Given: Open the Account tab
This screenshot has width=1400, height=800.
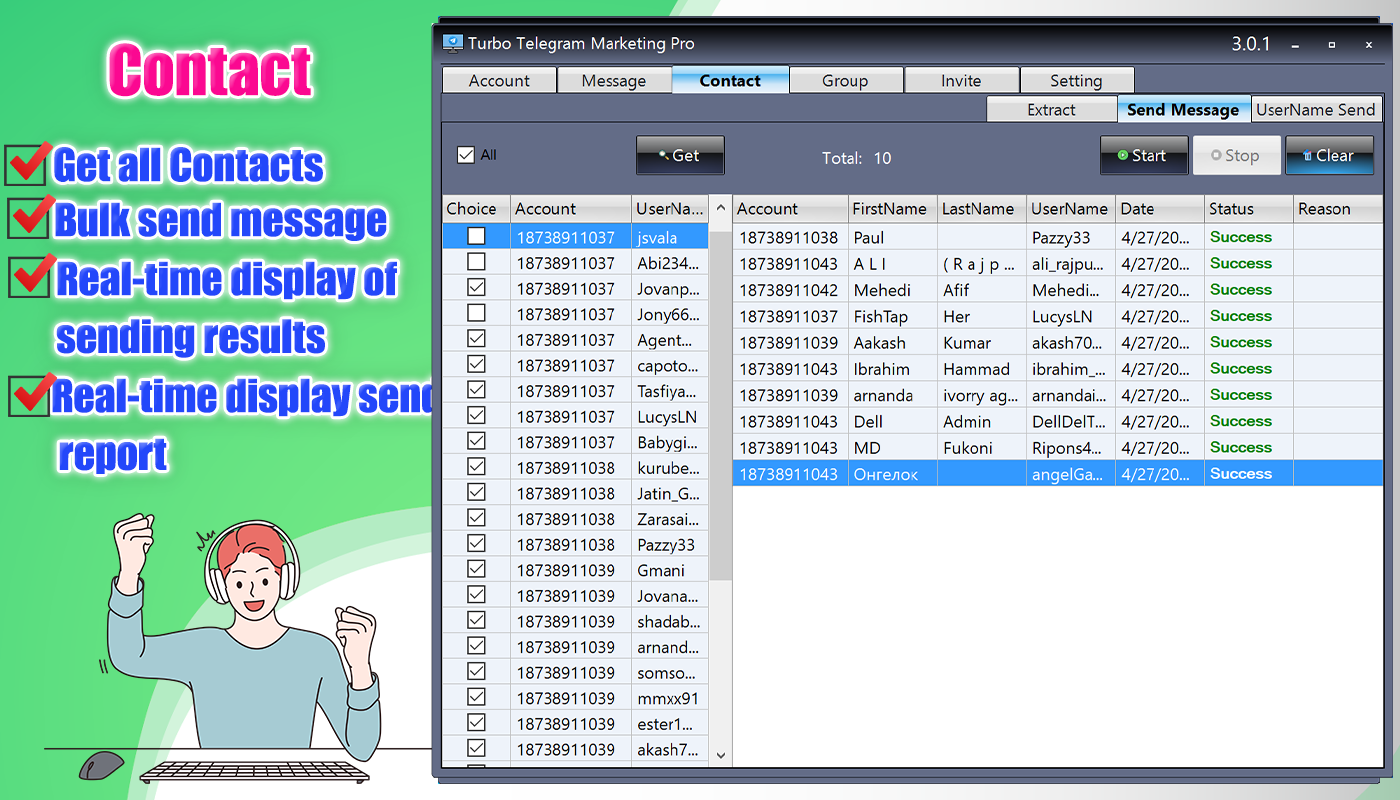Looking at the screenshot, I should click(x=499, y=81).
